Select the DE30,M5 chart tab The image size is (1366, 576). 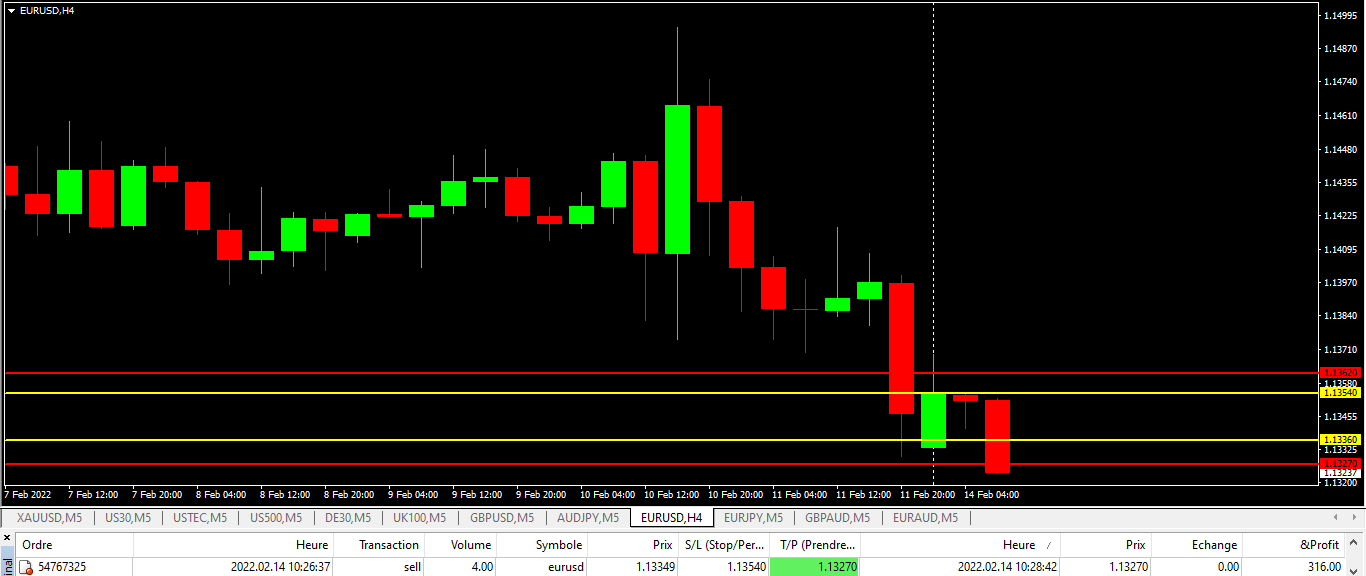coord(348,518)
